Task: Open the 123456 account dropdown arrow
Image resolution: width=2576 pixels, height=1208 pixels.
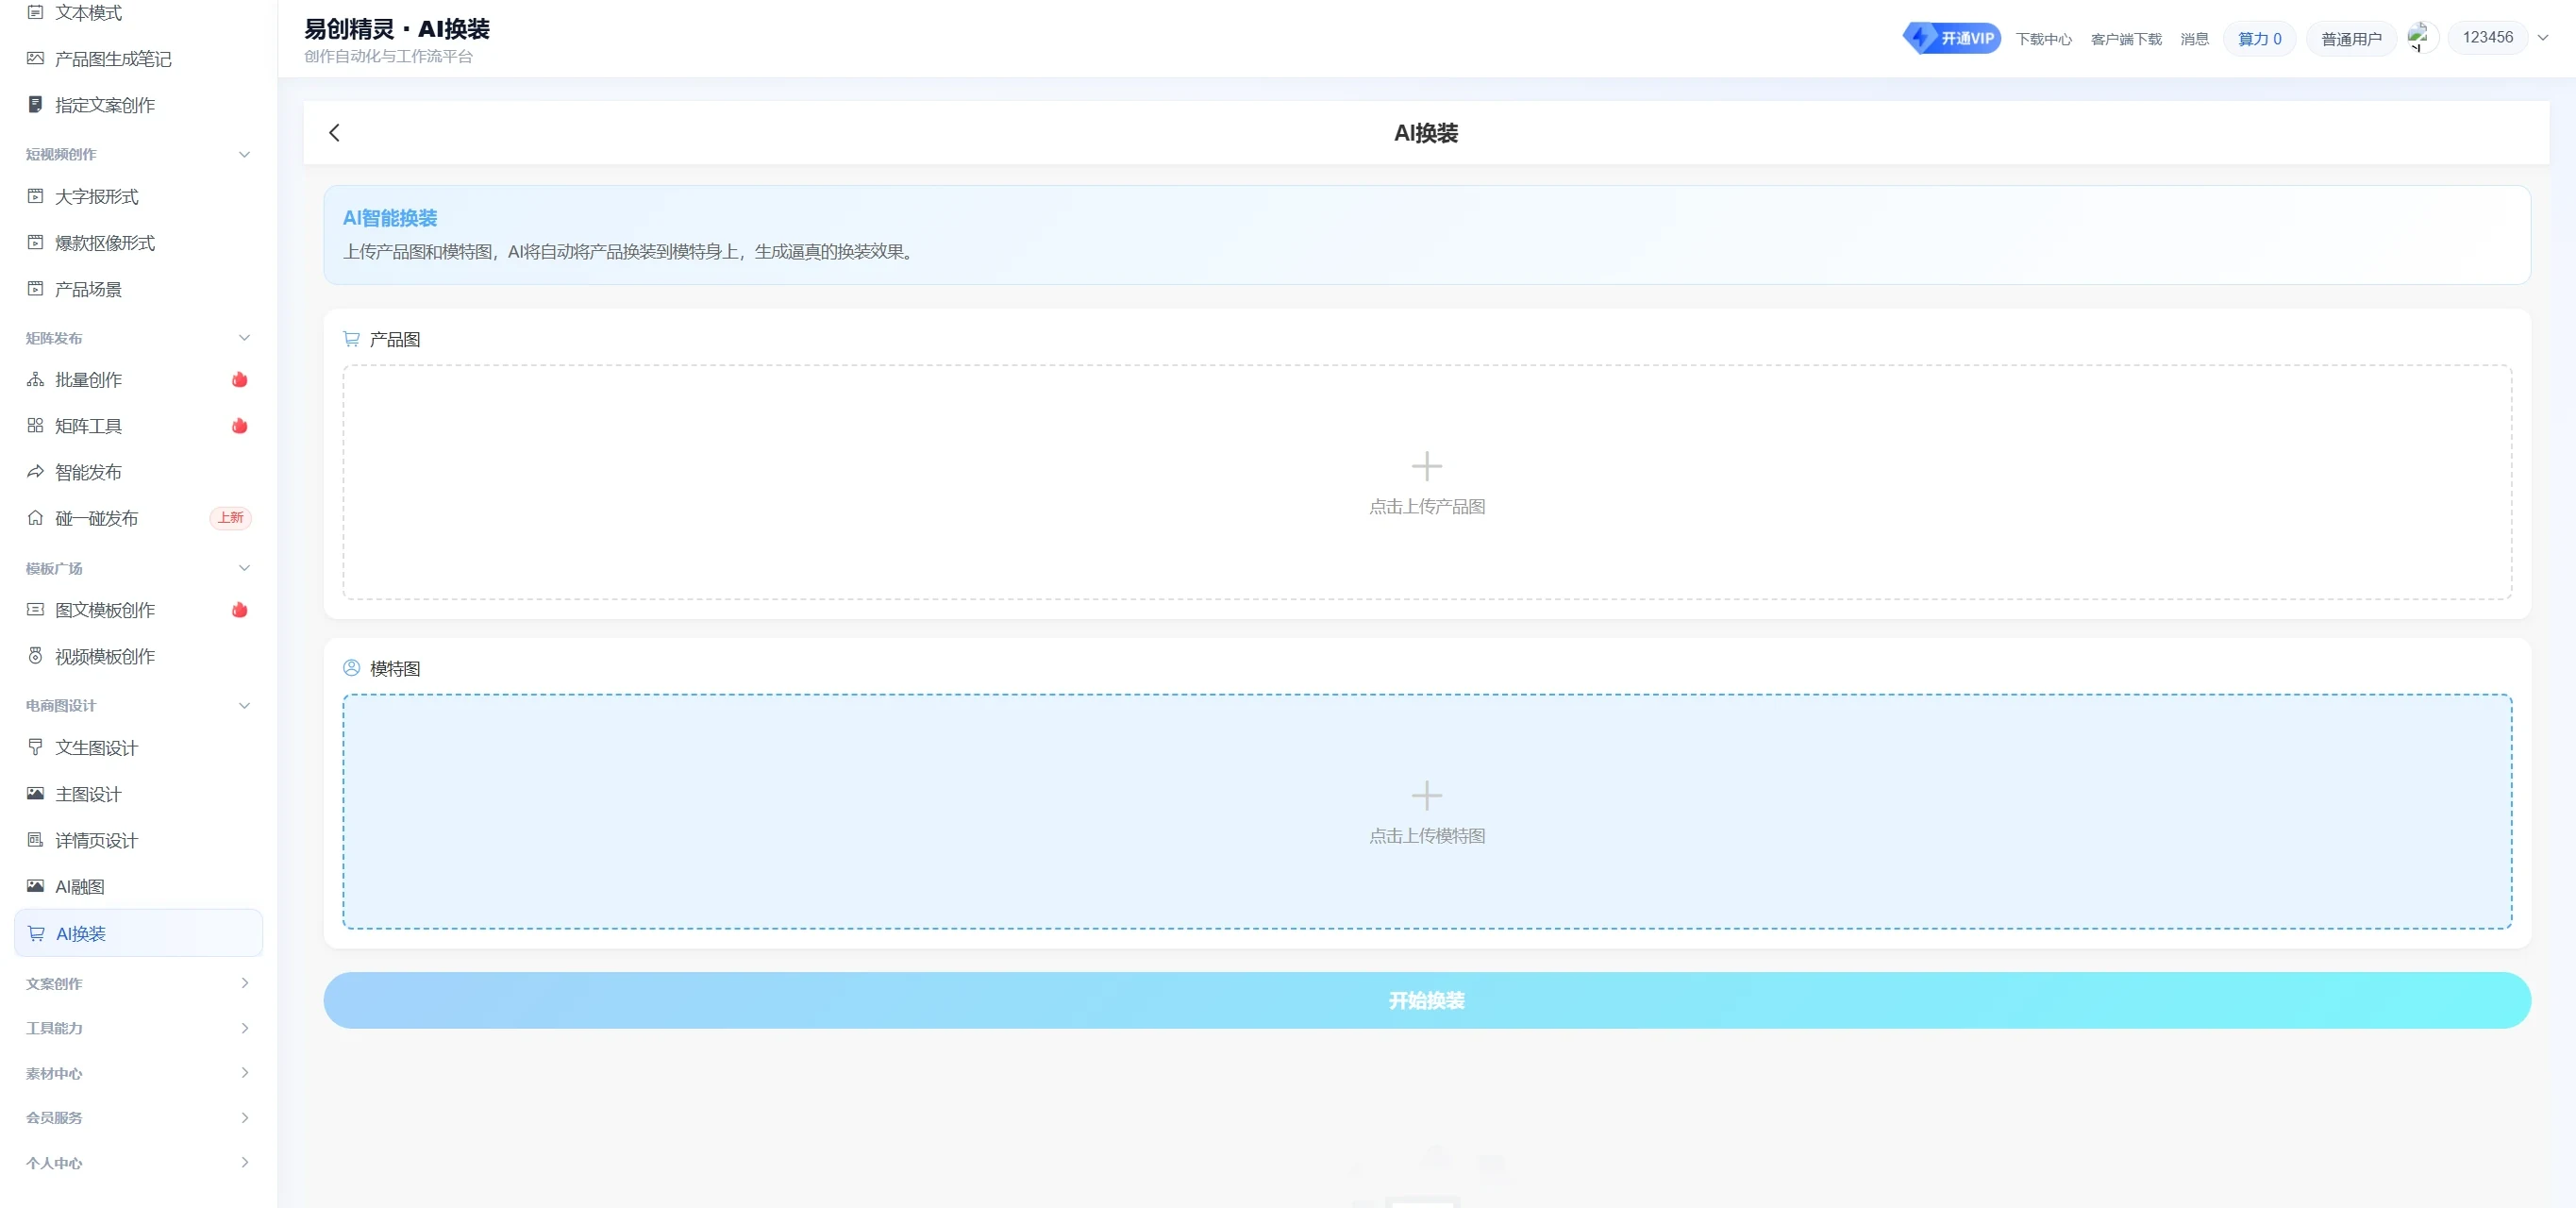Action: 2543,38
